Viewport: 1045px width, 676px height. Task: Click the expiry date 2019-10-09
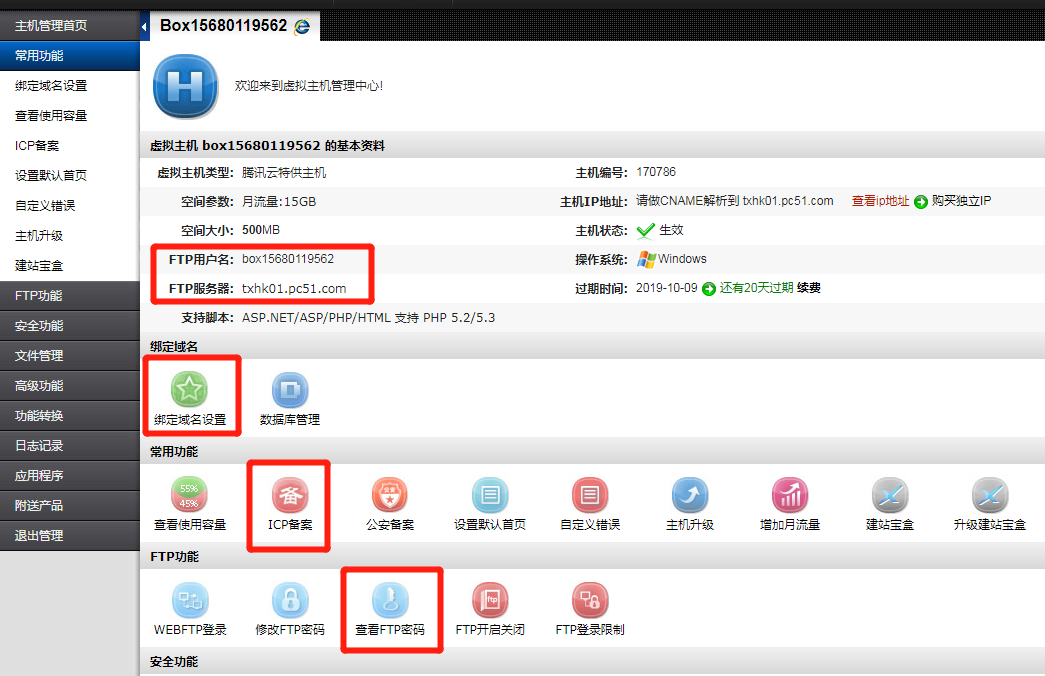coord(666,288)
